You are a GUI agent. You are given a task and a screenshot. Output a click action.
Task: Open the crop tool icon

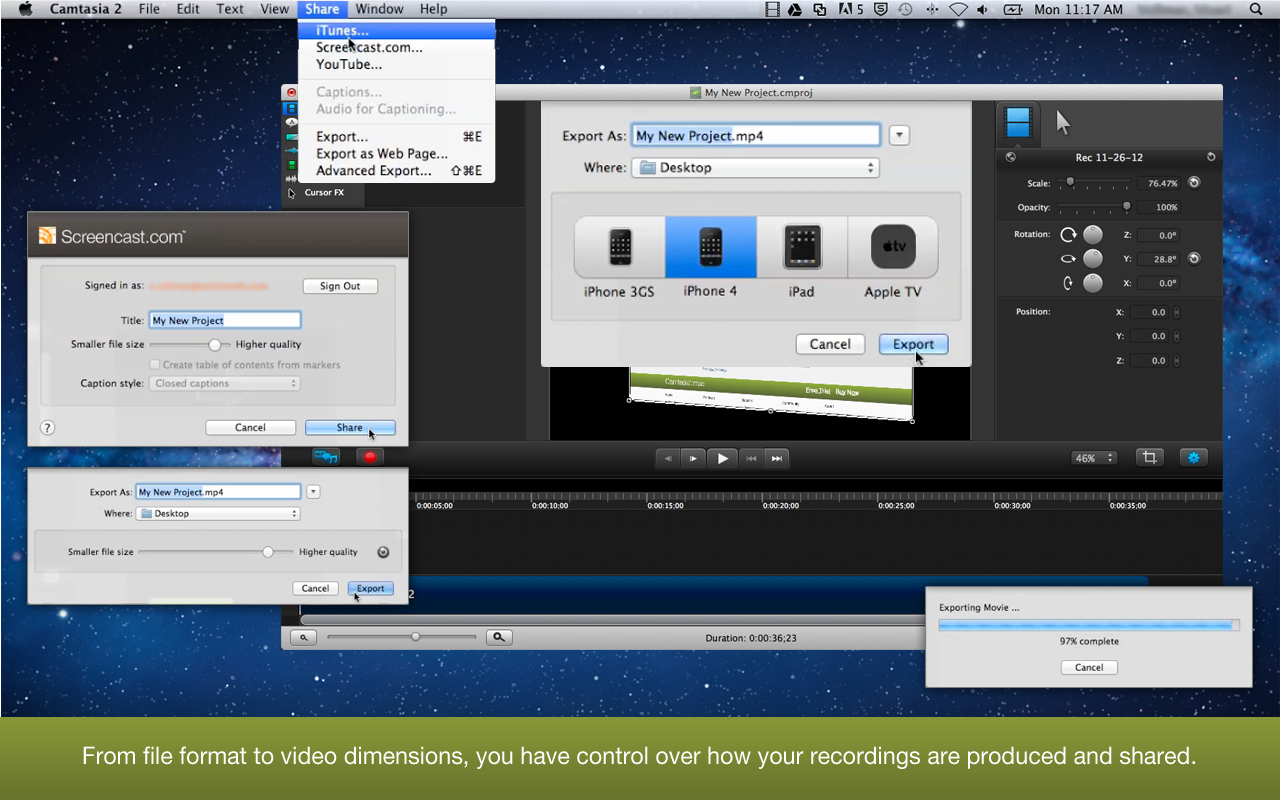click(1149, 457)
